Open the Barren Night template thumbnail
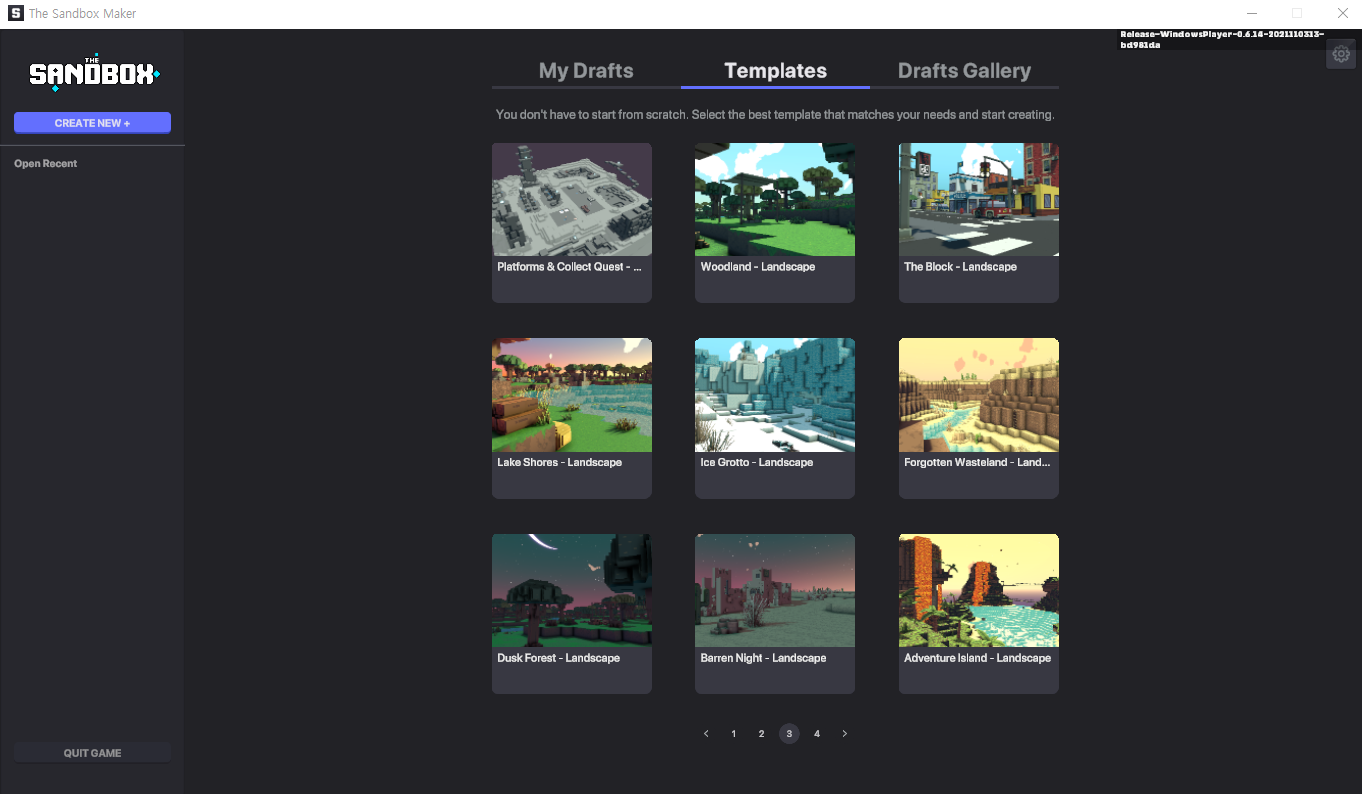Screen dimensions: 1362x794 pyautogui.click(x=775, y=590)
